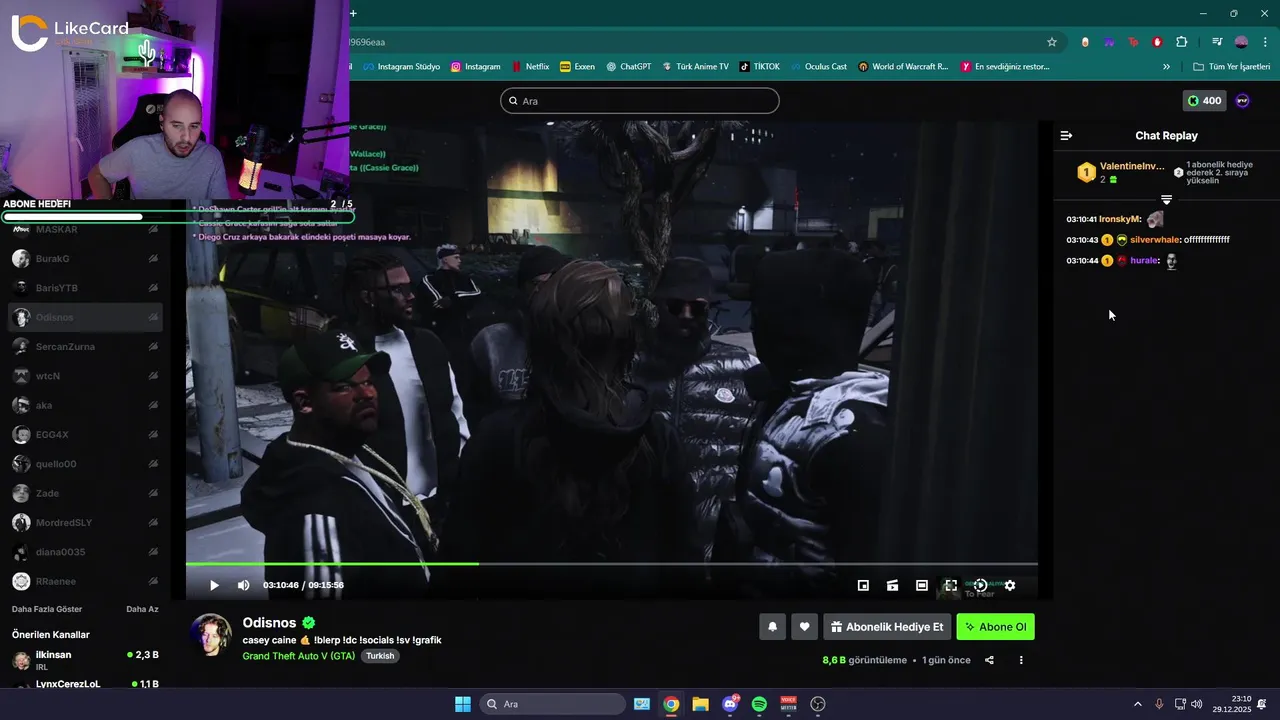
Task: Expand the gift leaderboard chevron
Action: 1166,200
